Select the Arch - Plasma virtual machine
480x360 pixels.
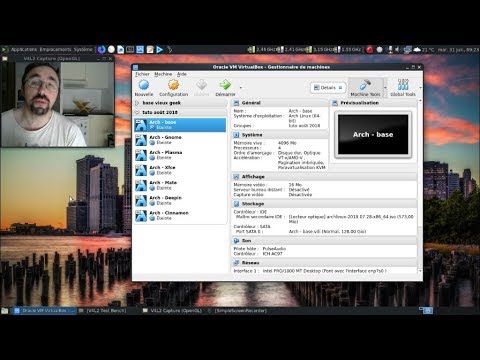click(x=180, y=155)
